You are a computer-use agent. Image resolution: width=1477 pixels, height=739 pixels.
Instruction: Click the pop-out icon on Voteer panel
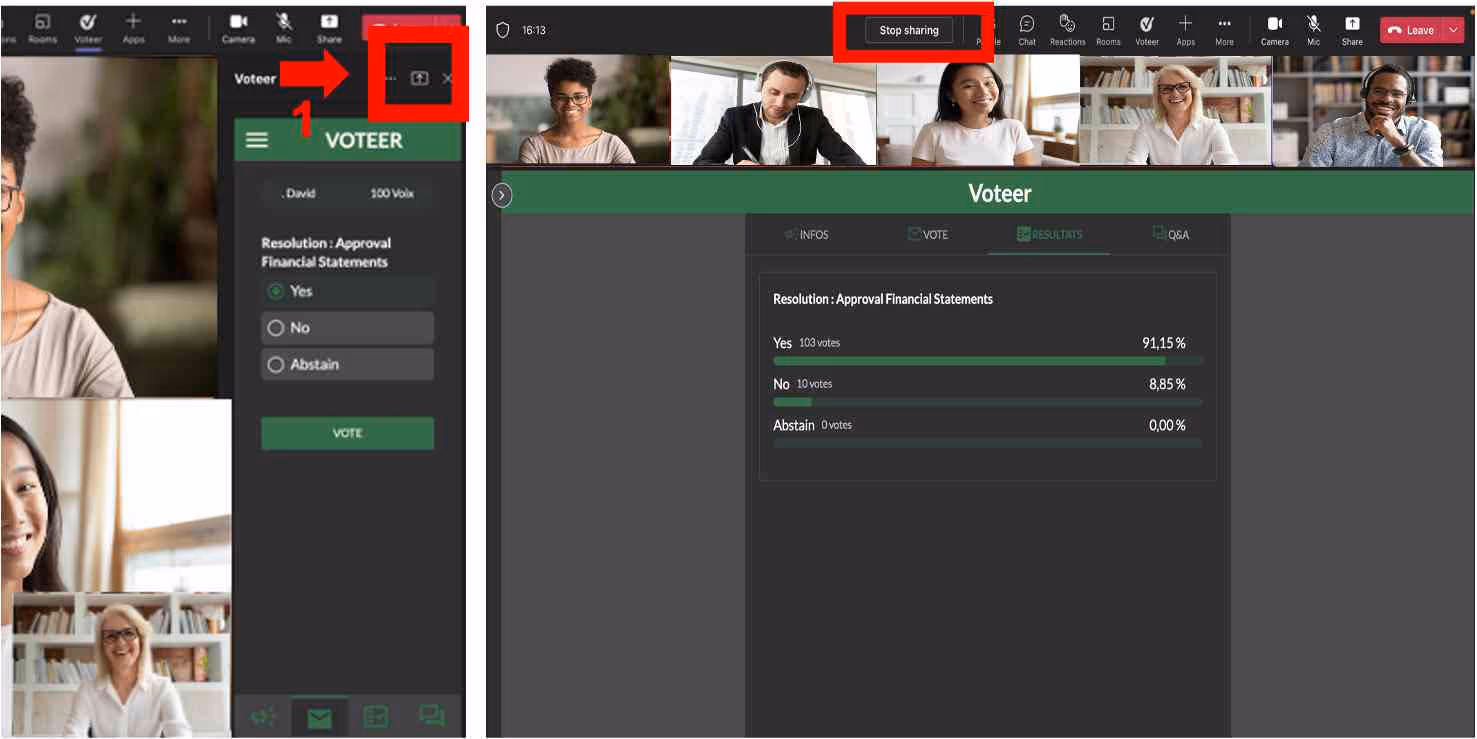coord(418,76)
